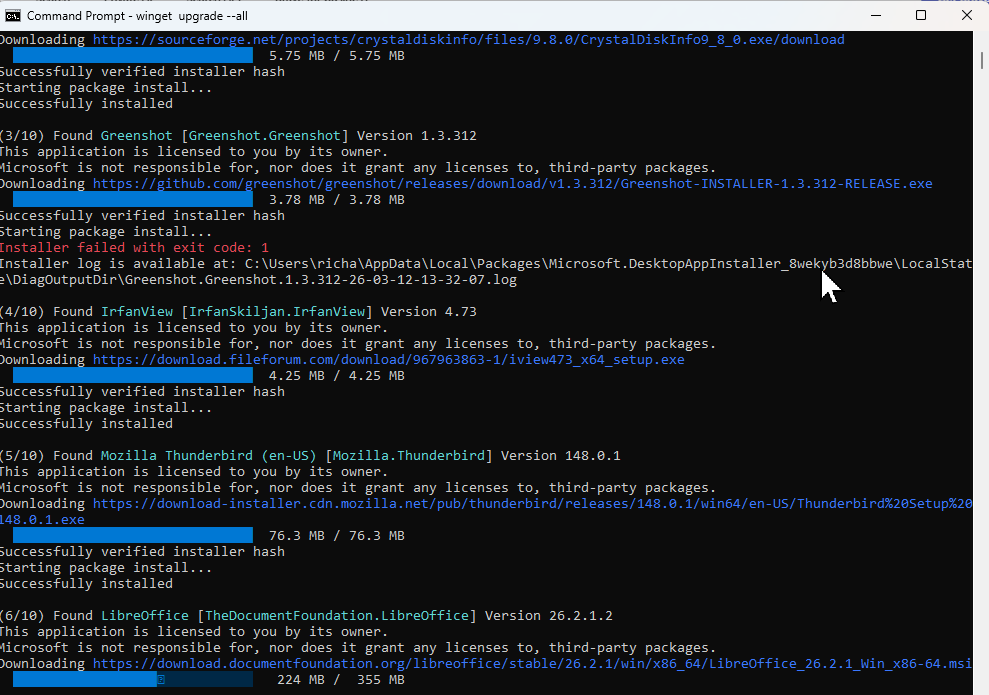Screen dimensions: 989x695
Task: Minimize the Command Prompt window
Action: pos(875,15)
